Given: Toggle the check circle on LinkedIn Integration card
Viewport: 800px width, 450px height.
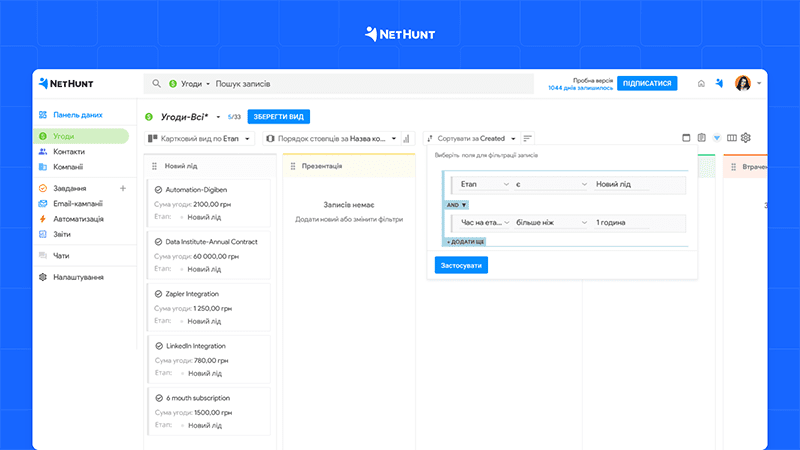Looking at the screenshot, I should [159, 346].
